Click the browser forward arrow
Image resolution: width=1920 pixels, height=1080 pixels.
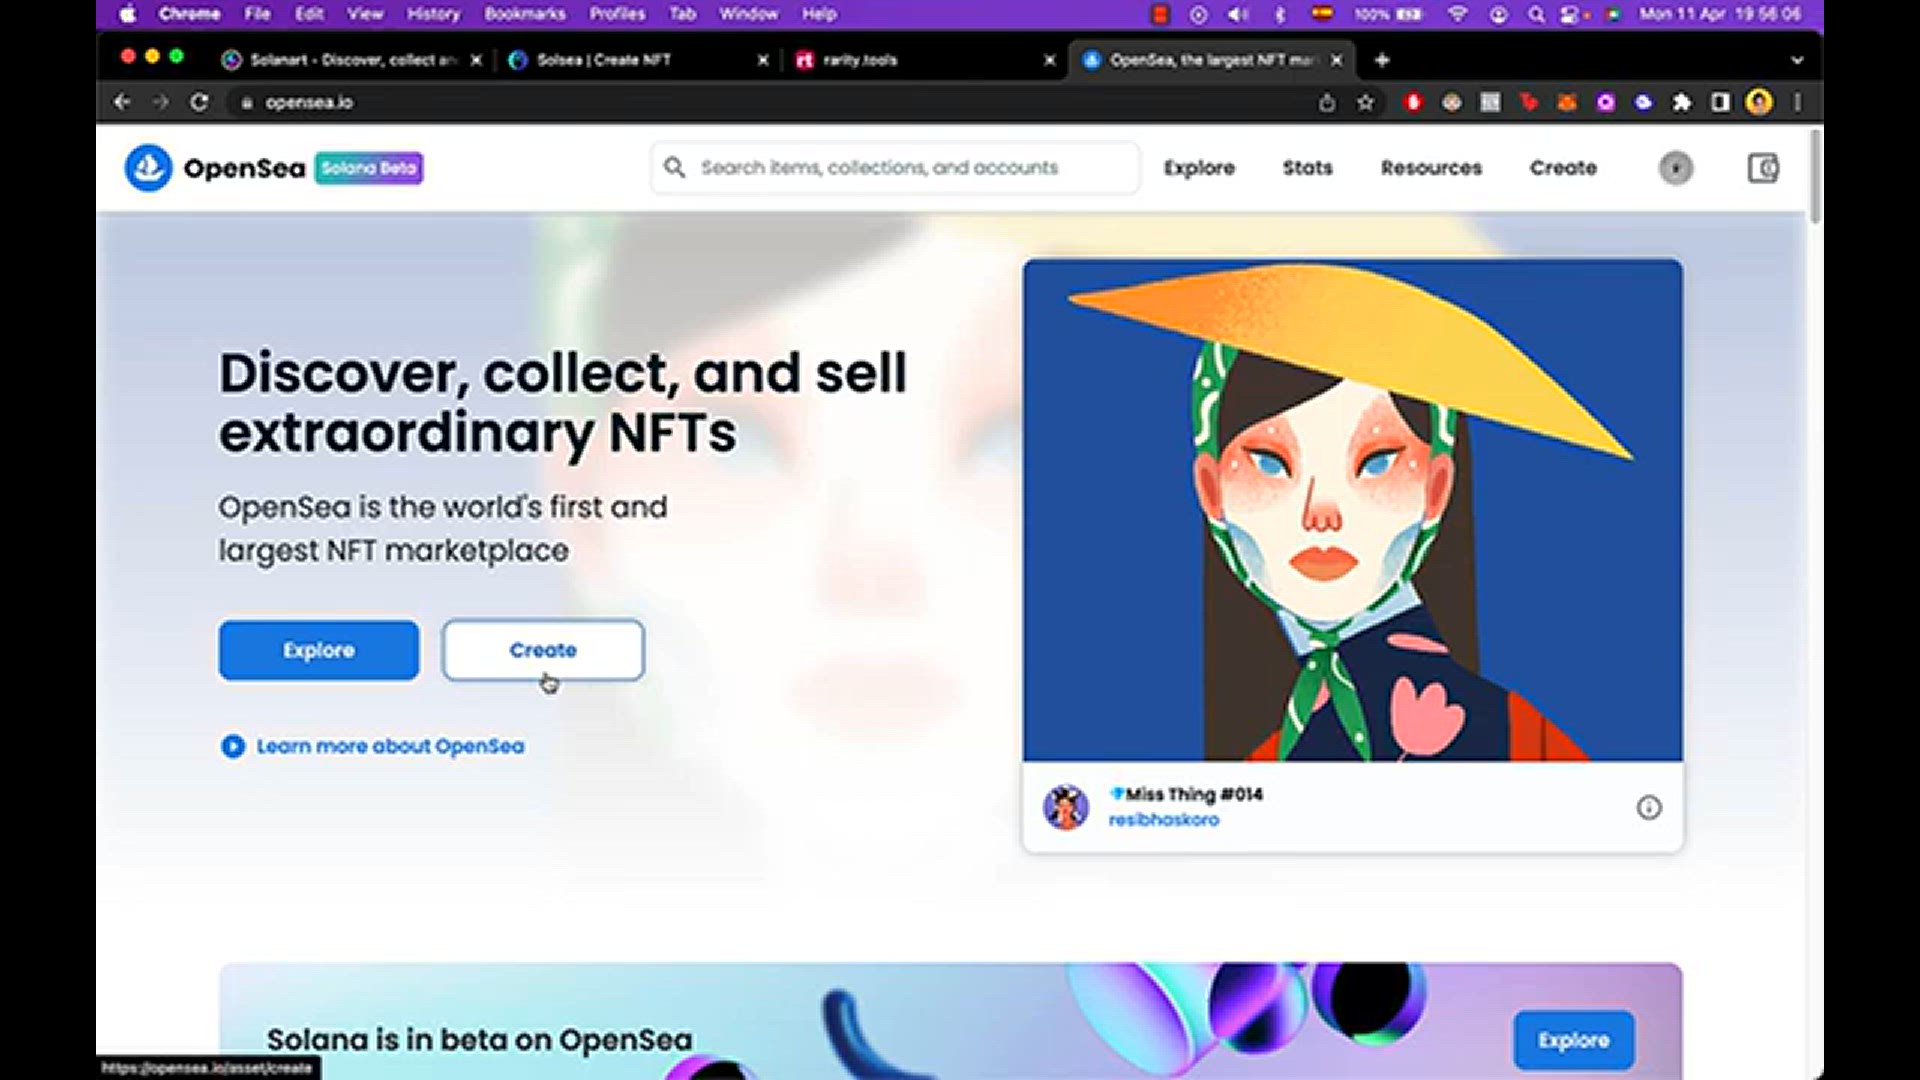[x=160, y=102]
